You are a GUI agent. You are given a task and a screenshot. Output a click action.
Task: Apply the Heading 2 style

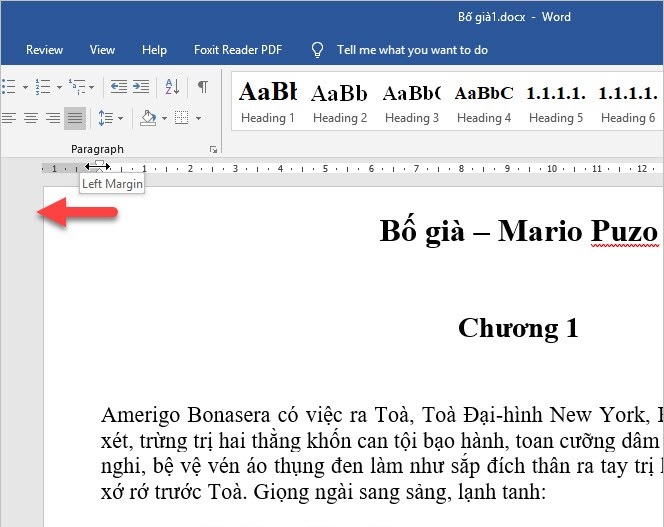point(340,102)
